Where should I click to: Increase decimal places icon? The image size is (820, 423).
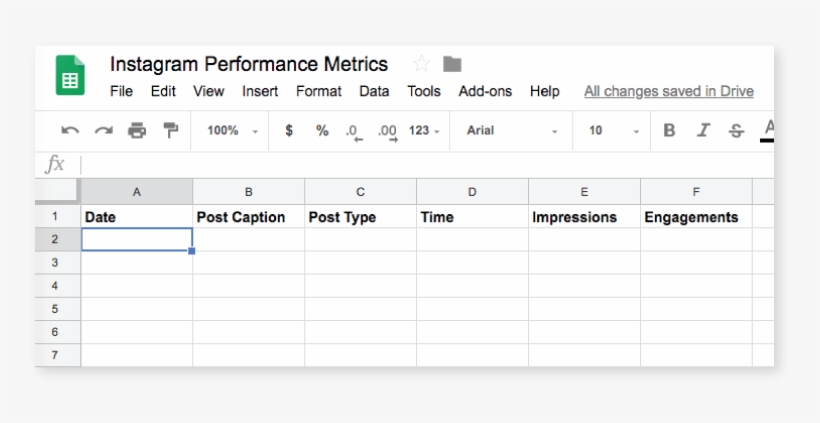pos(388,132)
